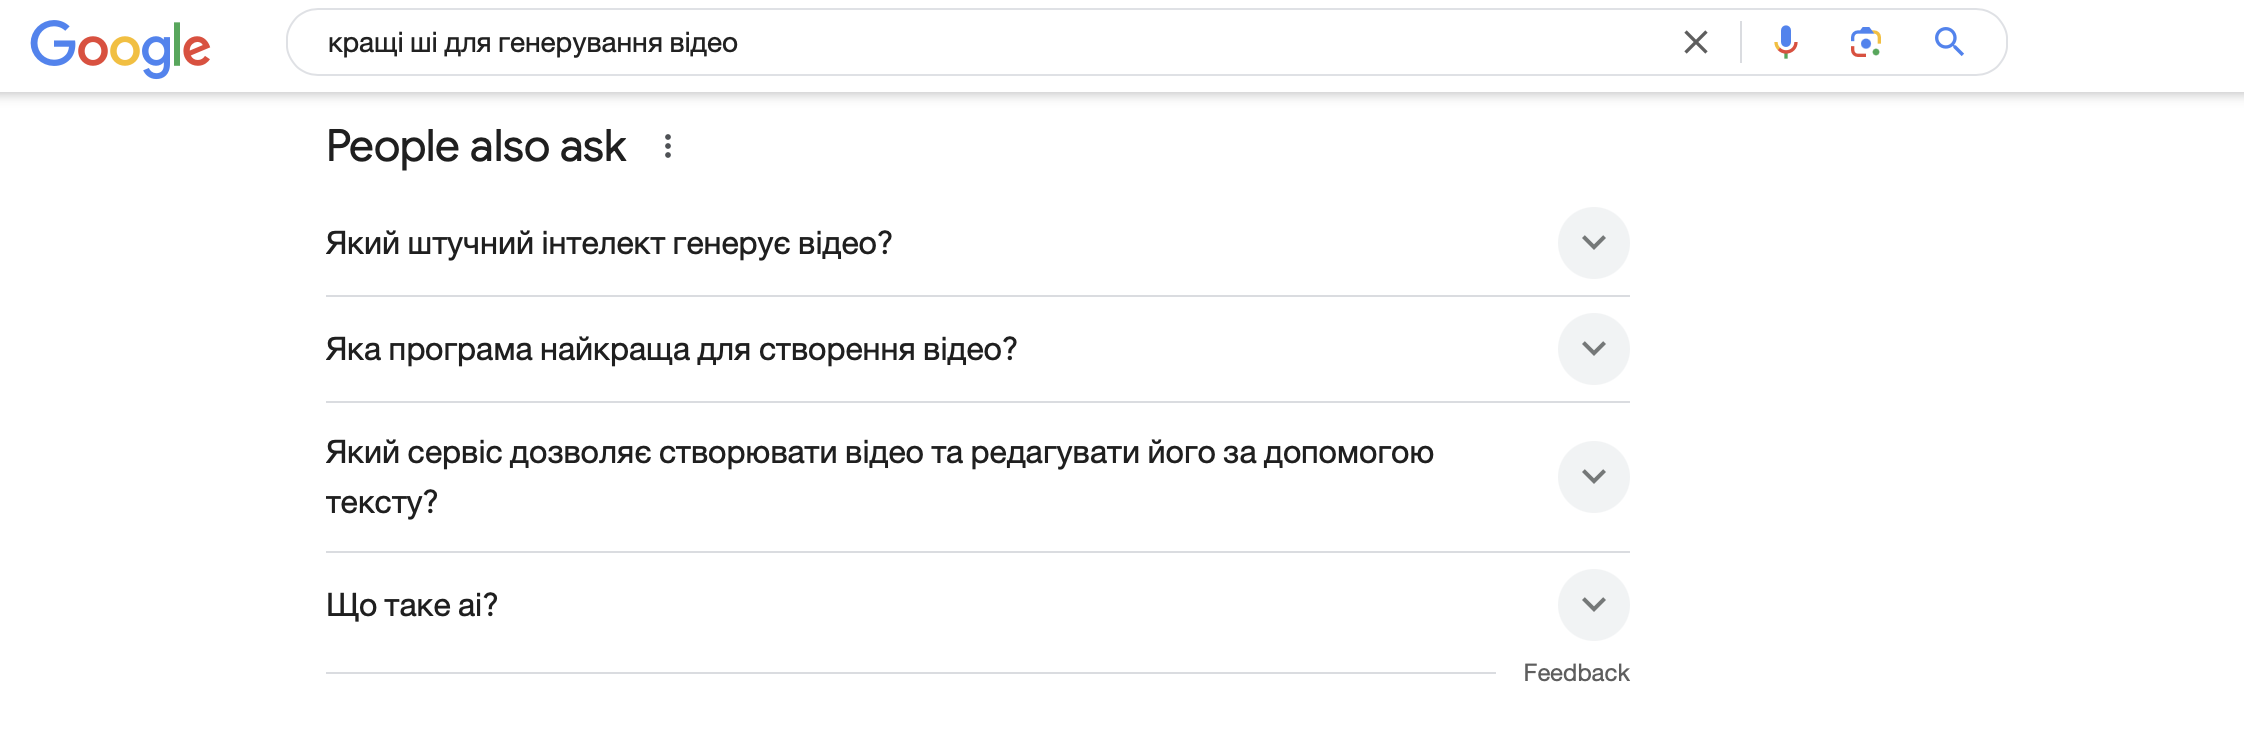Click the Google logo

point(120,46)
